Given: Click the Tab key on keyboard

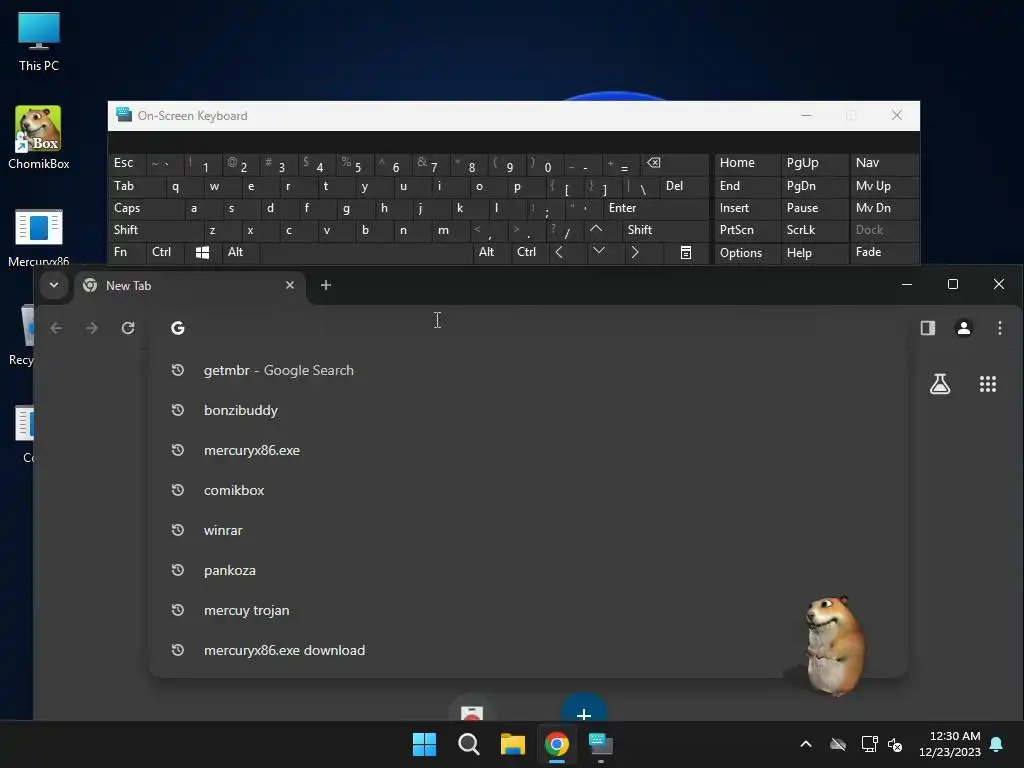Looking at the screenshot, I should [136, 186].
